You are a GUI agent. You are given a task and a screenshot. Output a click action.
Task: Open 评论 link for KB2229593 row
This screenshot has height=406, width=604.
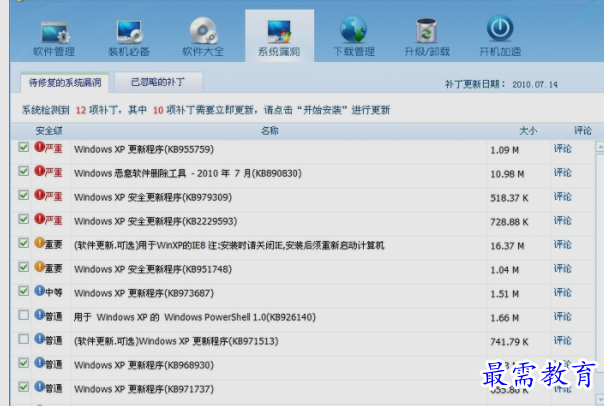(562, 221)
